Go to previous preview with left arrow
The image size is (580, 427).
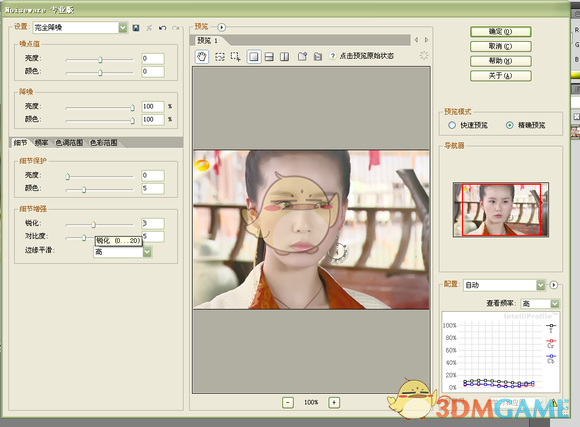(x=416, y=40)
